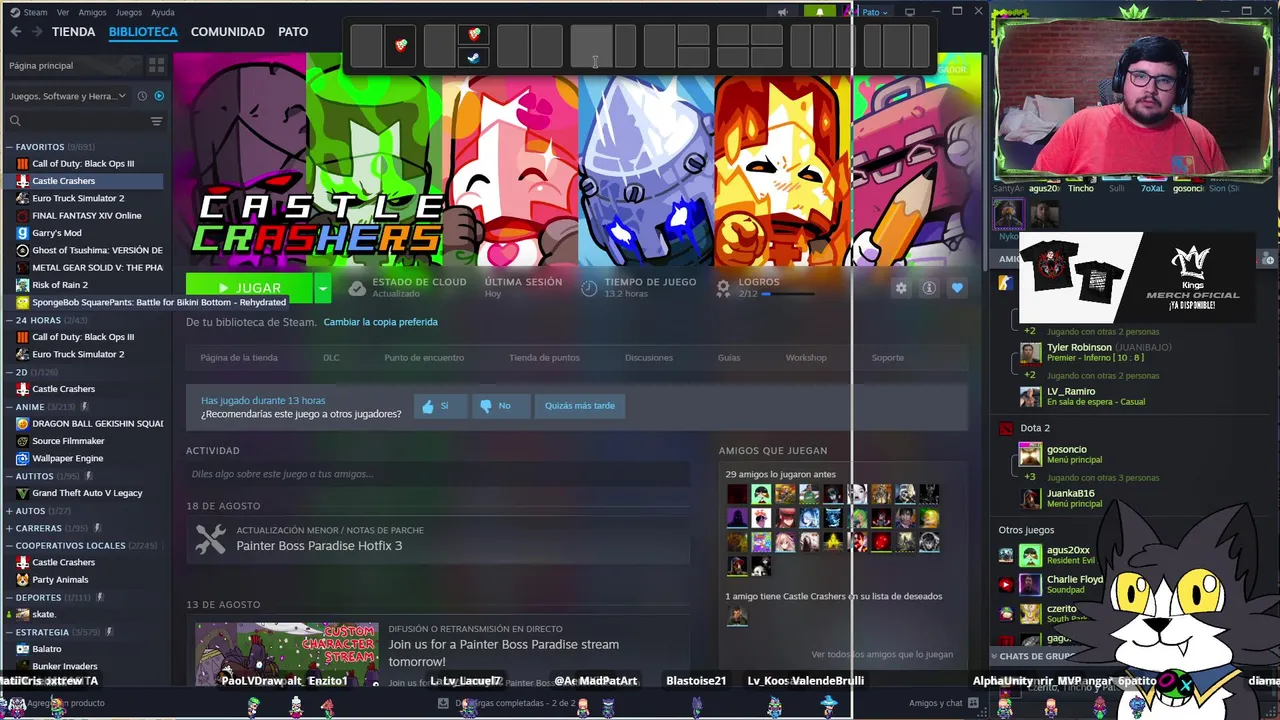Open the Workshop game tab
The height and width of the screenshot is (720, 1280).
[806, 358]
